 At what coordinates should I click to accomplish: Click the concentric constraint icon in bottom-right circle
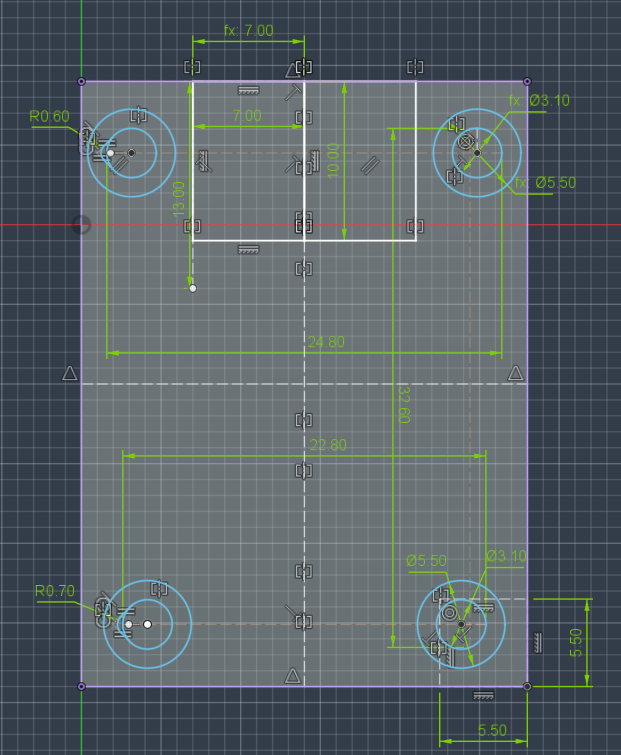click(450, 613)
